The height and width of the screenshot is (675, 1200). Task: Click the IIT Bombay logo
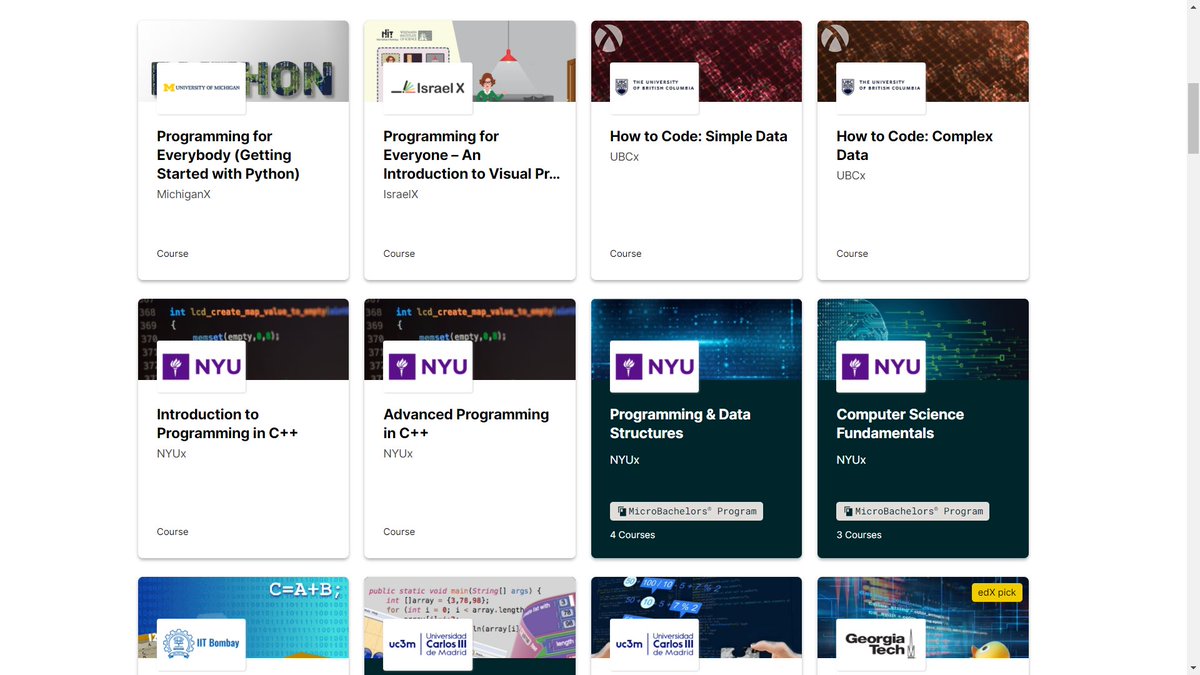[x=201, y=644]
